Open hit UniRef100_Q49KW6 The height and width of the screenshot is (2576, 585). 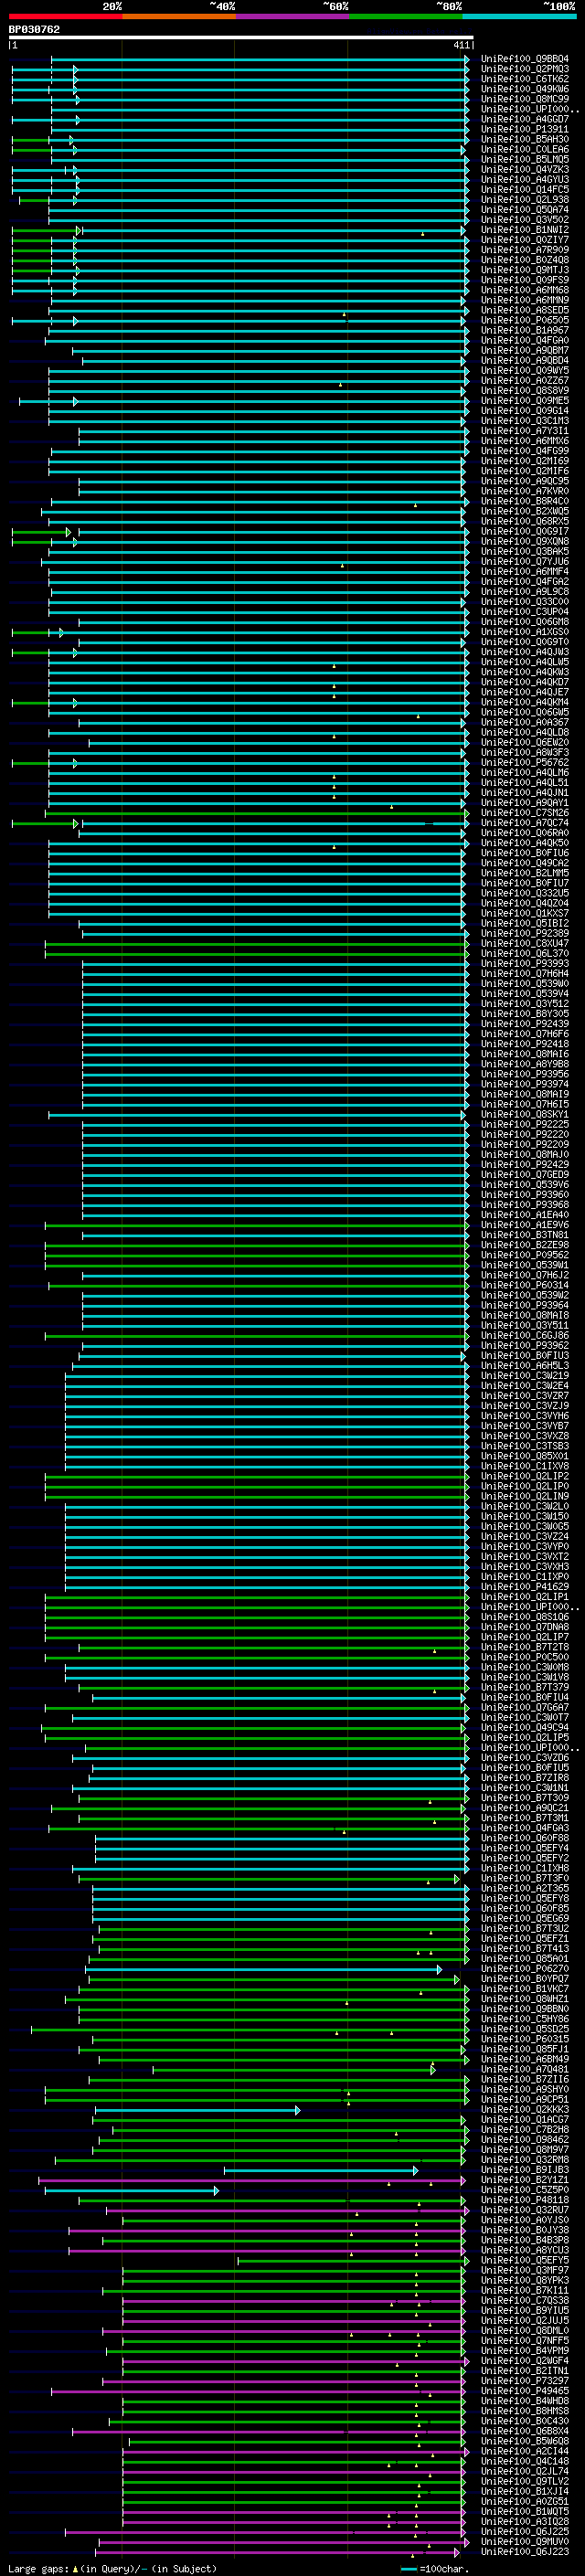(x=524, y=89)
